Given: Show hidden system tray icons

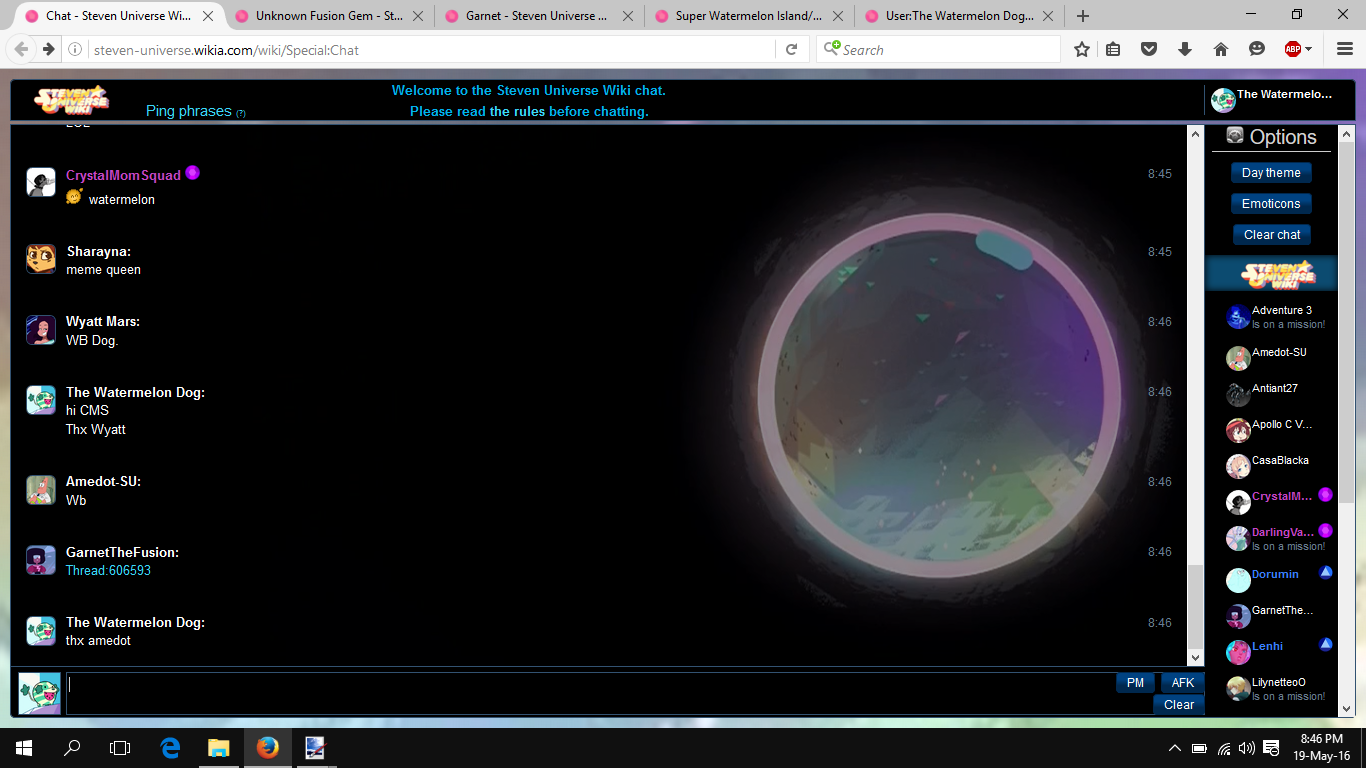Looking at the screenshot, I should (1175, 748).
